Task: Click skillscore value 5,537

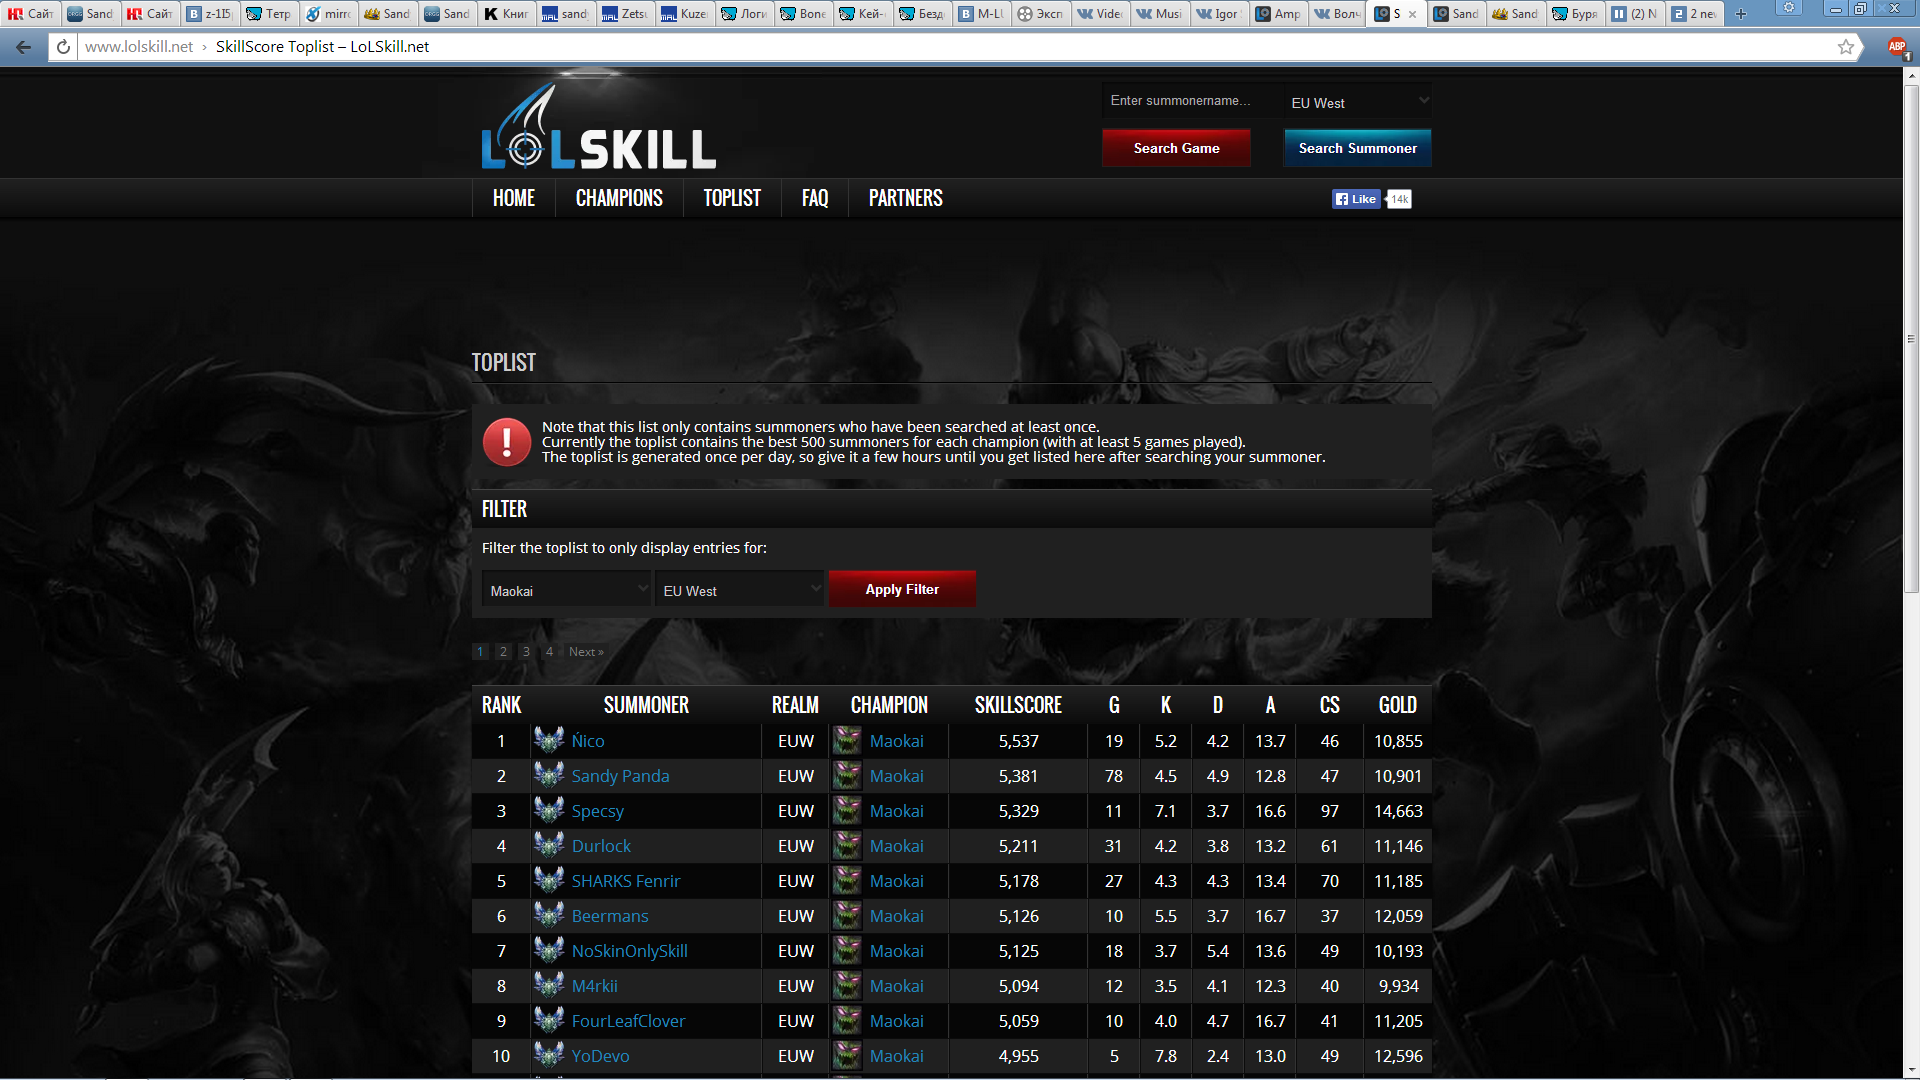Action: [1018, 741]
